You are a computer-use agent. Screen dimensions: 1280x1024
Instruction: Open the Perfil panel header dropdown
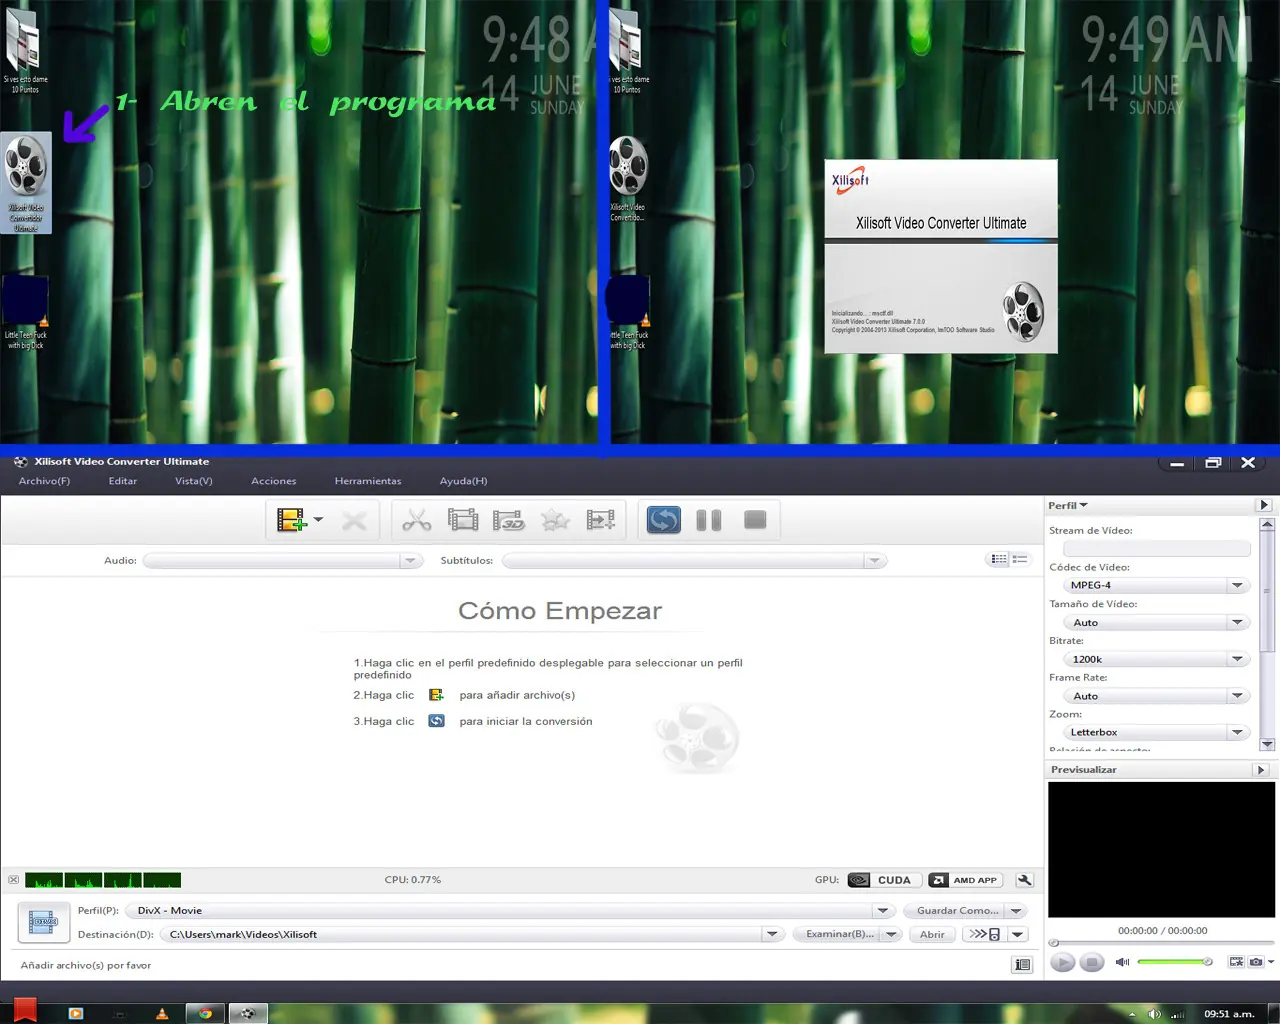[x=1068, y=505]
